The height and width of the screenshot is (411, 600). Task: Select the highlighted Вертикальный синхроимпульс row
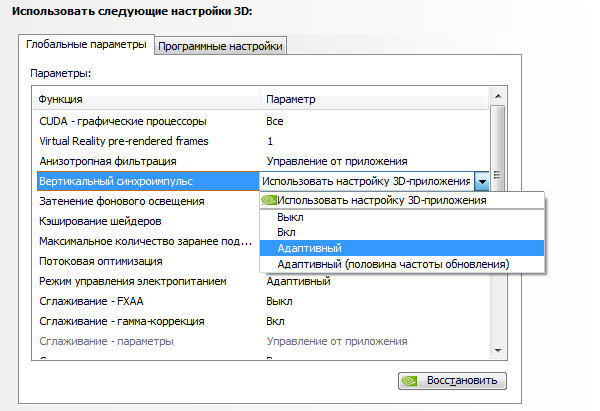point(148,181)
